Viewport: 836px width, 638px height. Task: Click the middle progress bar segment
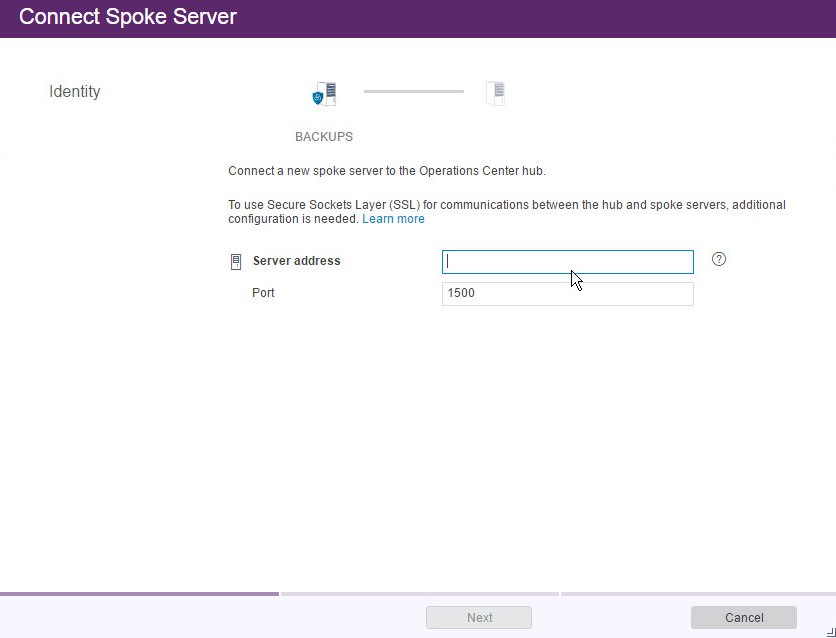(x=419, y=594)
